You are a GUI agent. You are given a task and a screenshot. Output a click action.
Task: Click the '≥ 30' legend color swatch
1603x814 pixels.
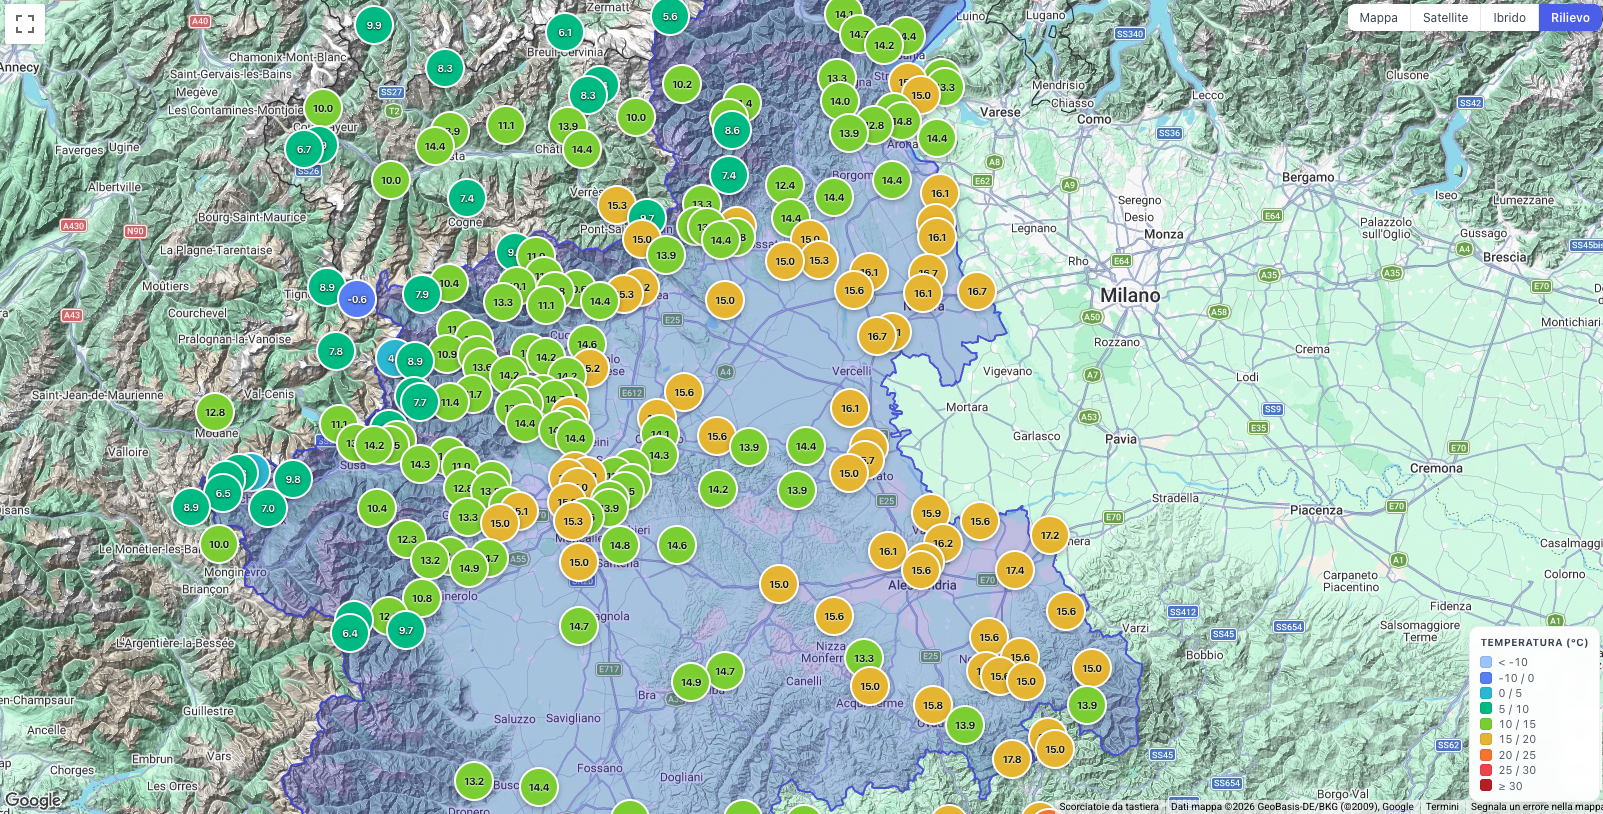click(x=1486, y=786)
